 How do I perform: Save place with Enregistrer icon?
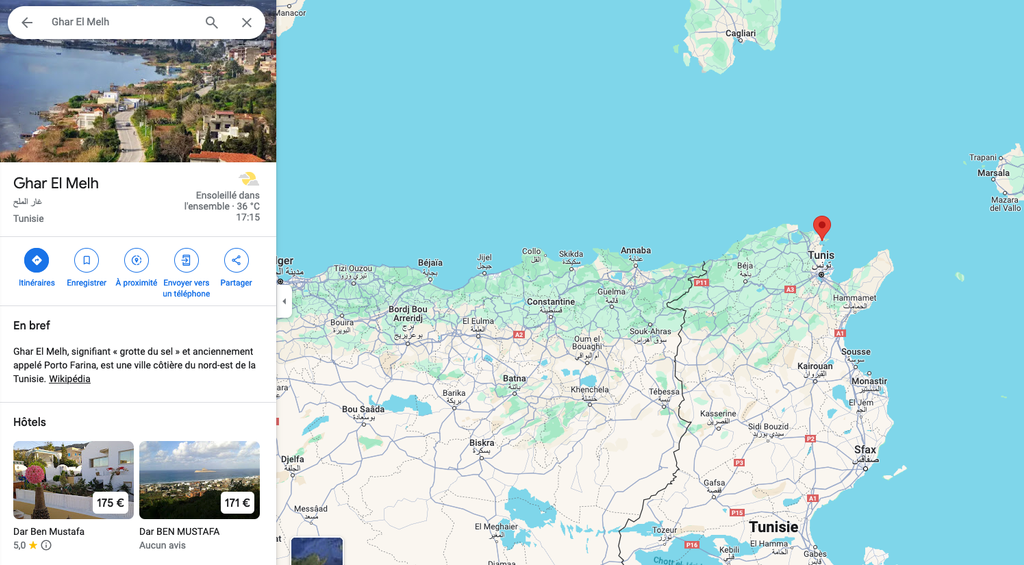(x=86, y=260)
